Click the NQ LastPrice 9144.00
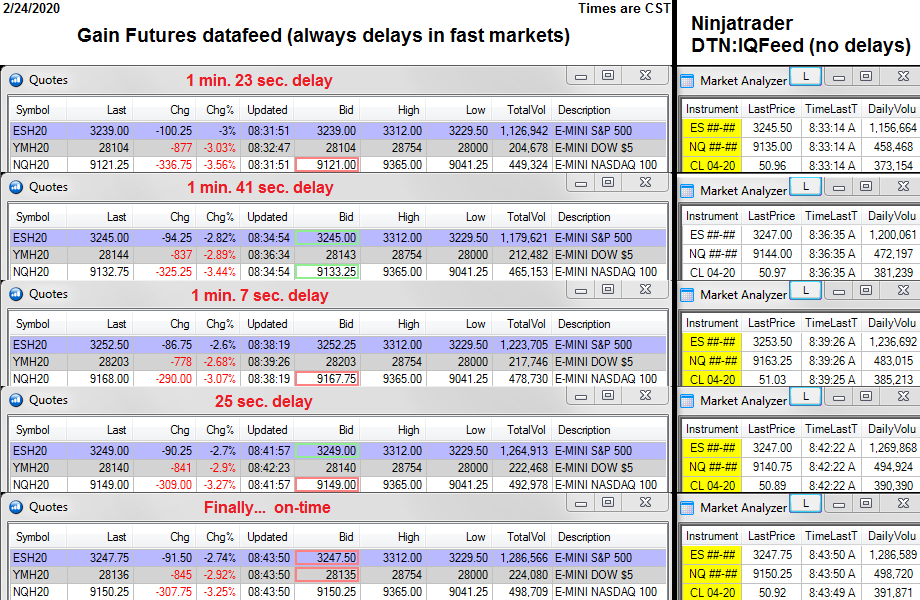 772,253
